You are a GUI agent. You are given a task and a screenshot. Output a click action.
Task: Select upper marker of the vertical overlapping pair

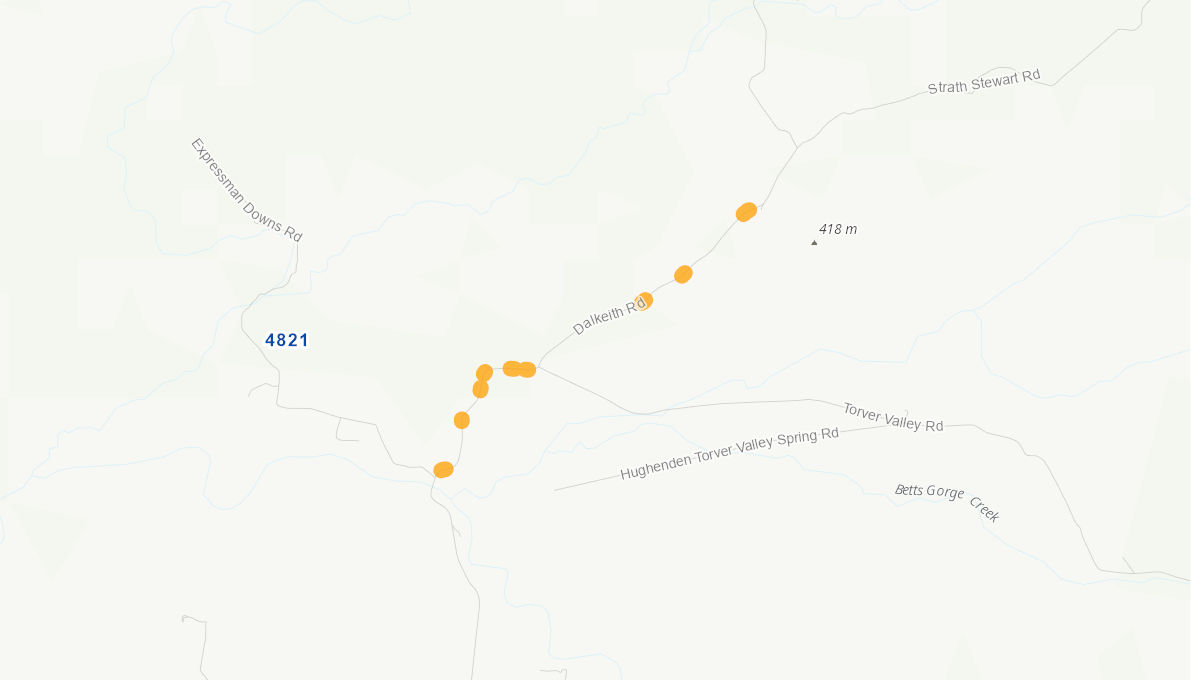tap(485, 373)
